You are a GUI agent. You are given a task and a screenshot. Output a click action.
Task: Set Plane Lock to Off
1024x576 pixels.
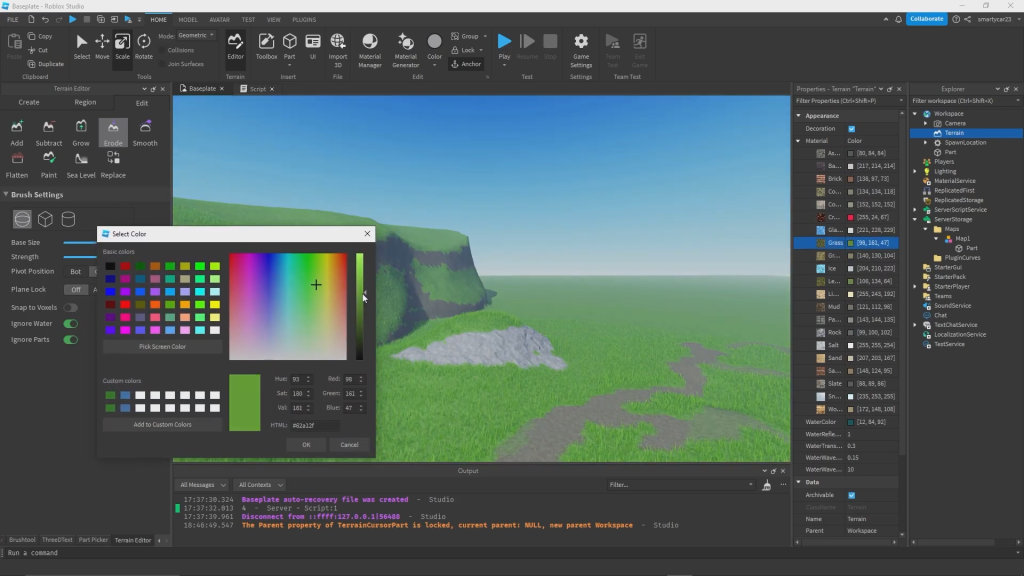[76, 289]
